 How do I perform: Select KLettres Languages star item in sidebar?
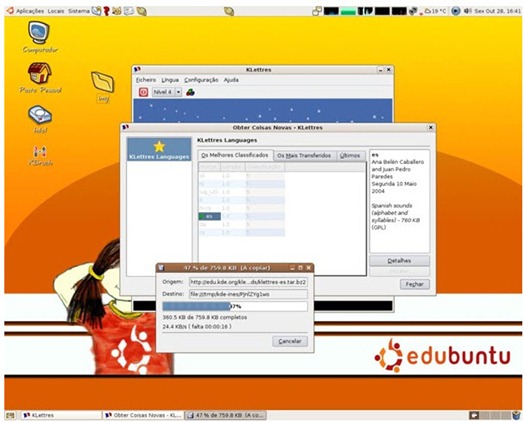pos(159,149)
